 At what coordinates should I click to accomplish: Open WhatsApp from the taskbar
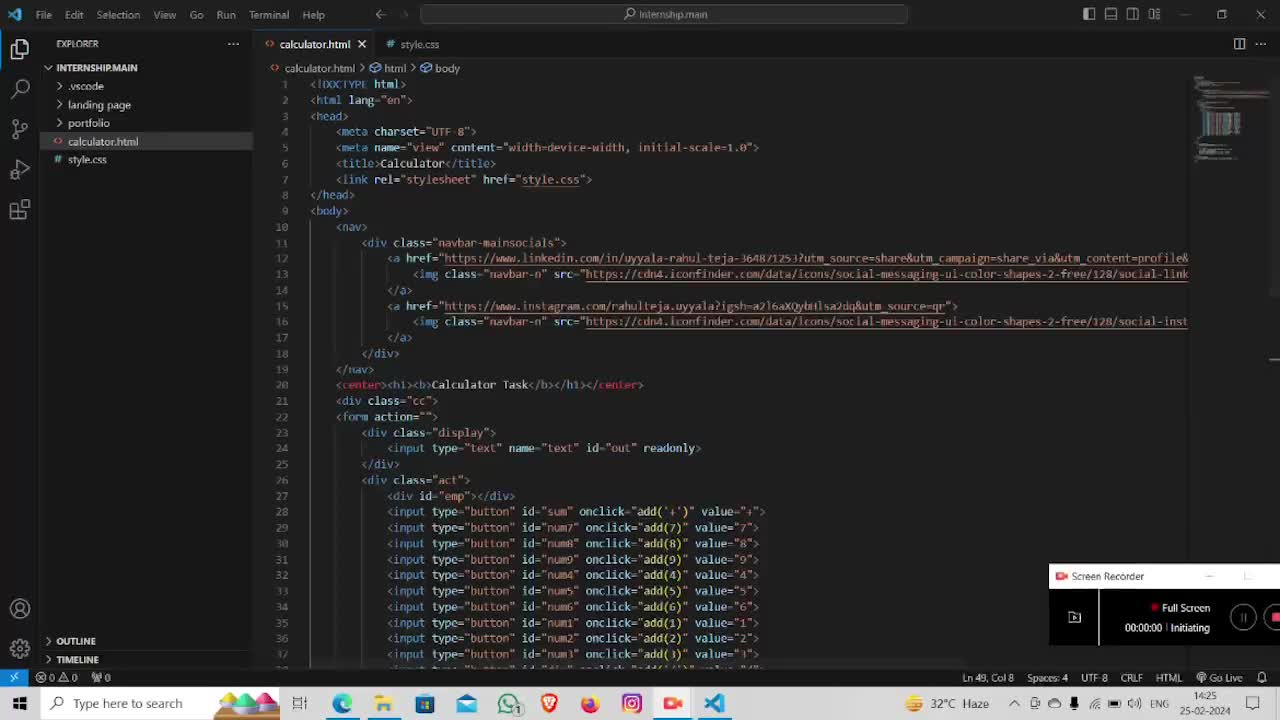click(508, 703)
